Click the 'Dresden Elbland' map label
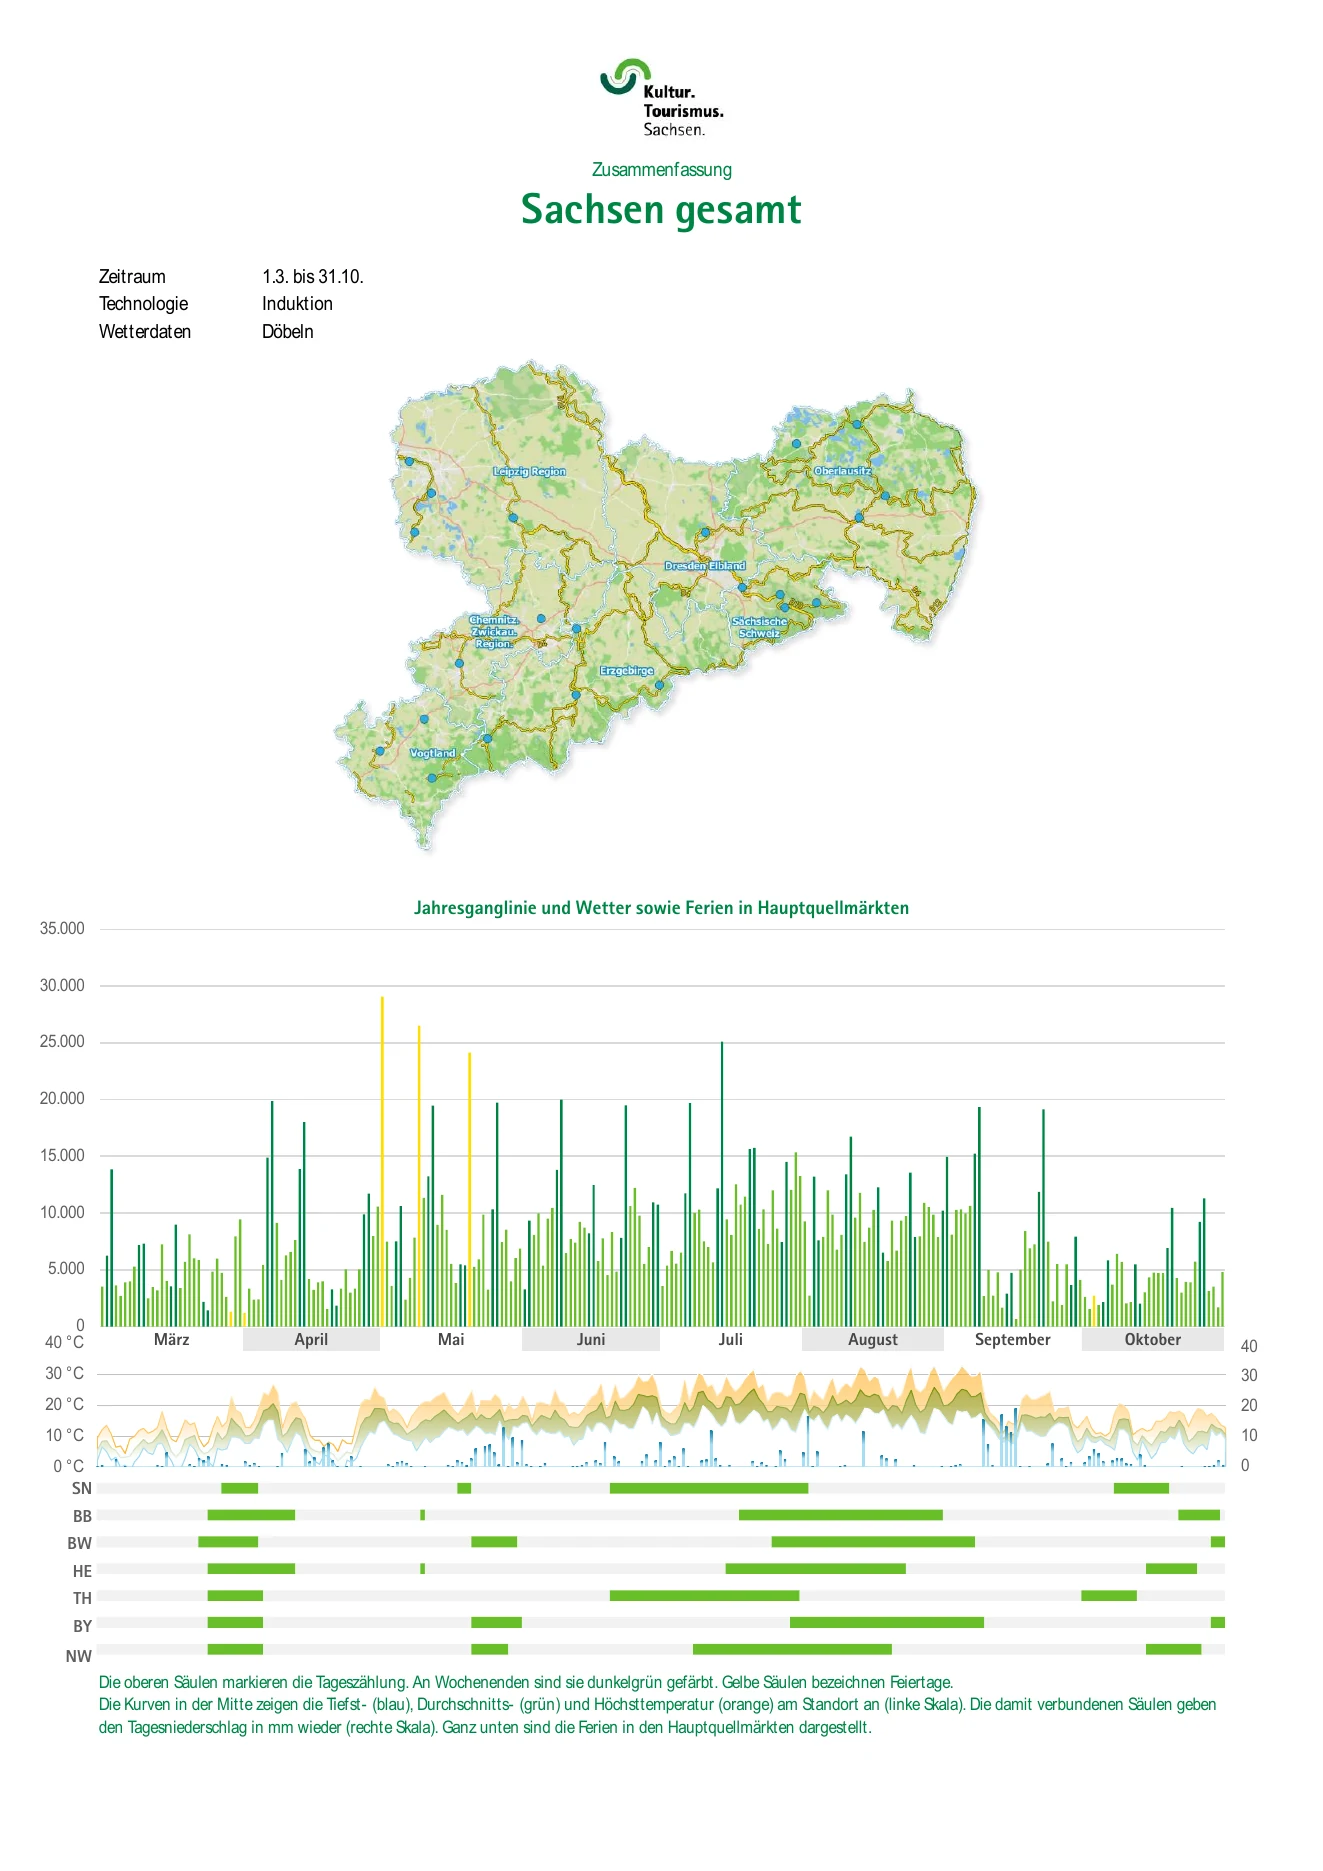Image resolution: width=1323 pixels, height=1871 pixels. coord(705,565)
